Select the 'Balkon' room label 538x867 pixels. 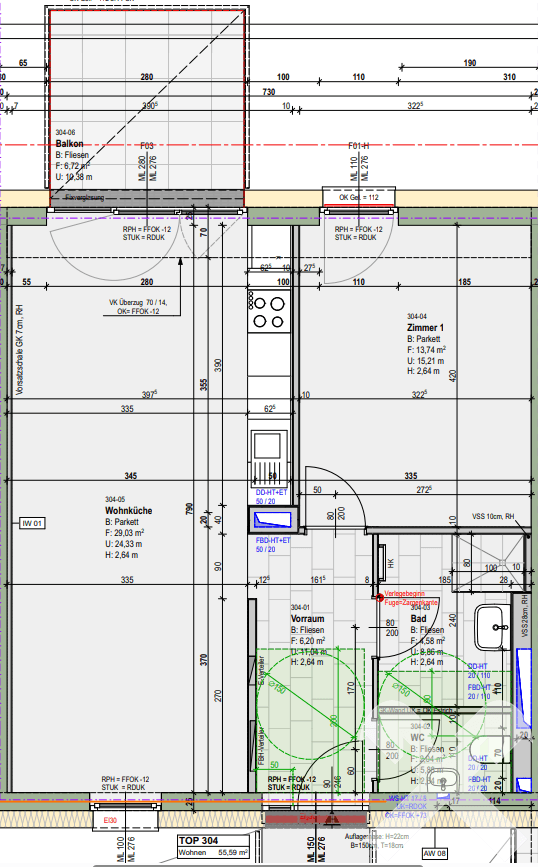(x=69, y=144)
